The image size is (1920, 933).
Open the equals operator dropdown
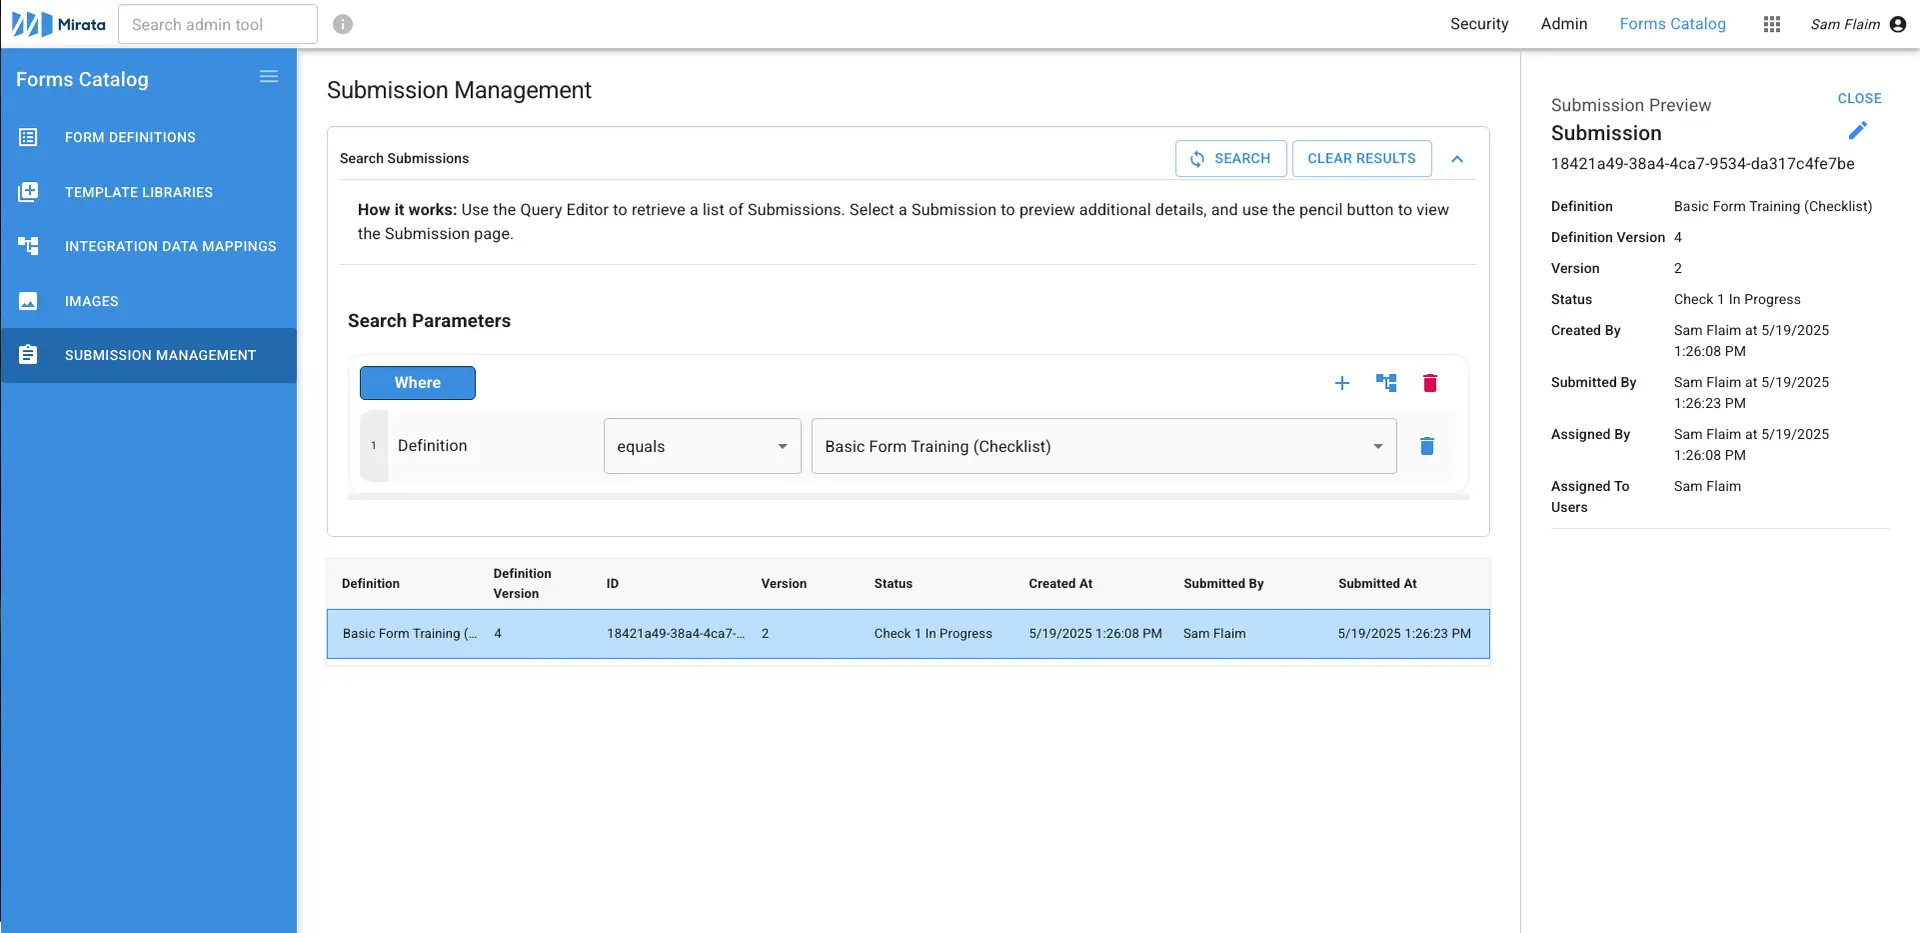tap(701, 446)
